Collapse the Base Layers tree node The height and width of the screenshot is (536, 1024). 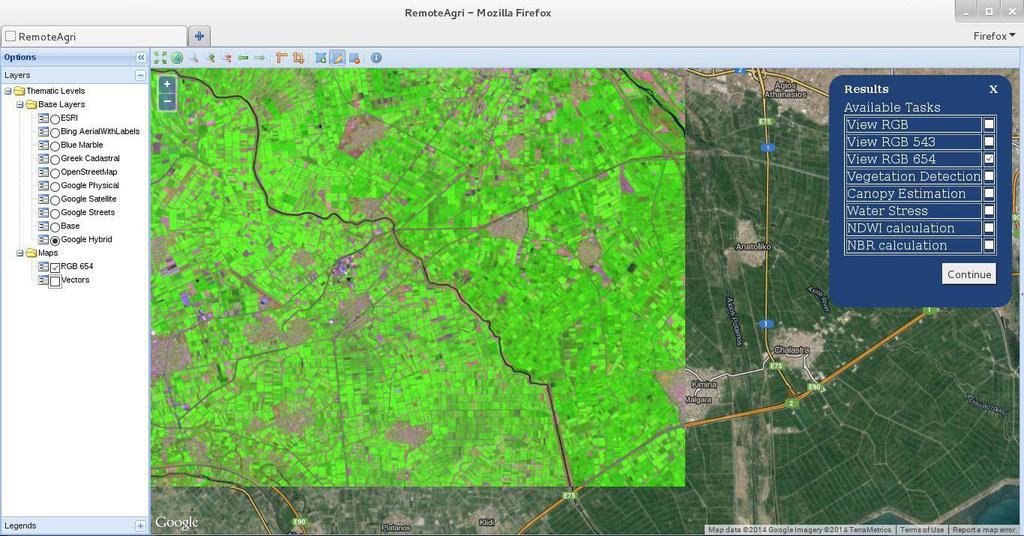point(20,104)
